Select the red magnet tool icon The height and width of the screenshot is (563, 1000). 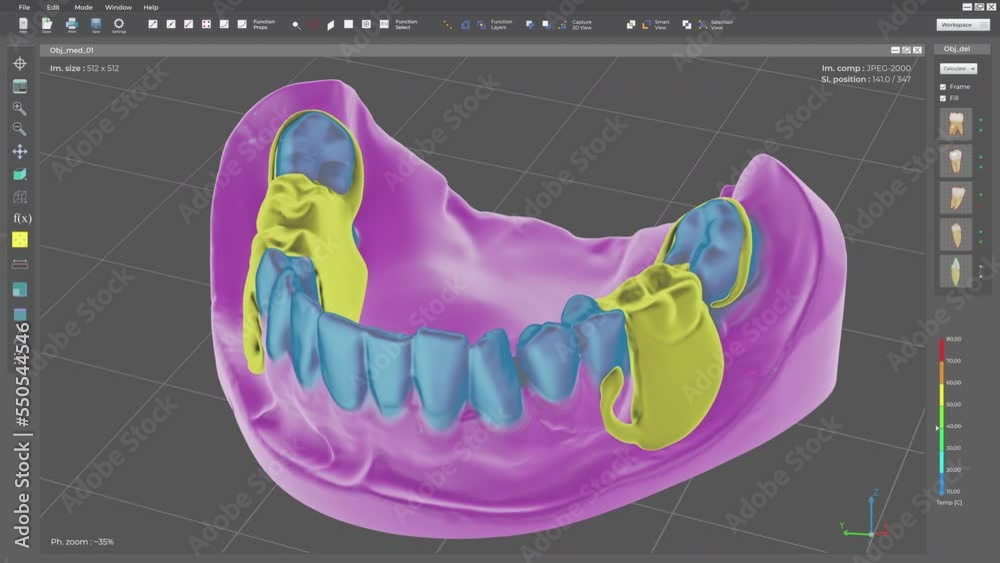click(x=313, y=24)
